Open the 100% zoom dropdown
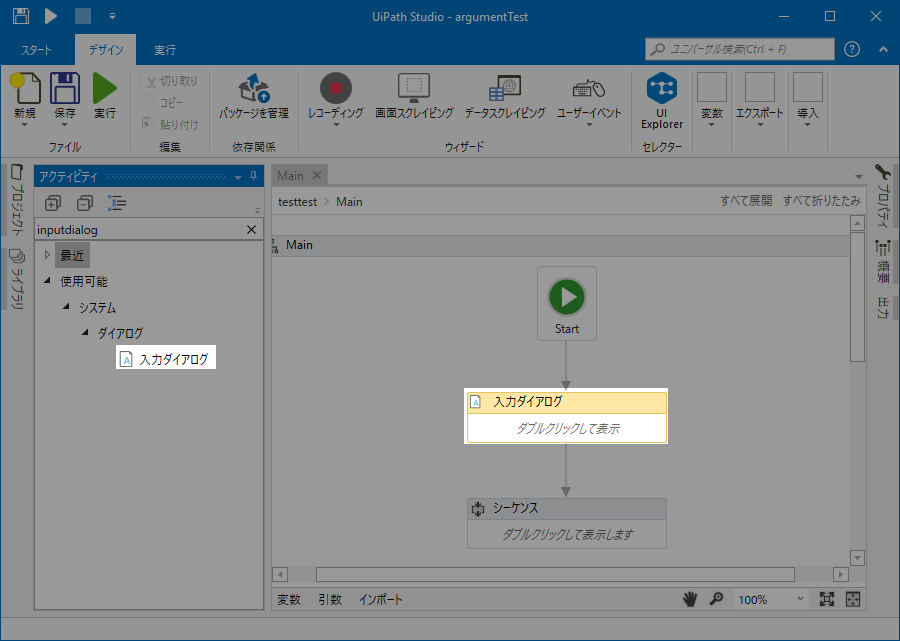 (770, 600)
